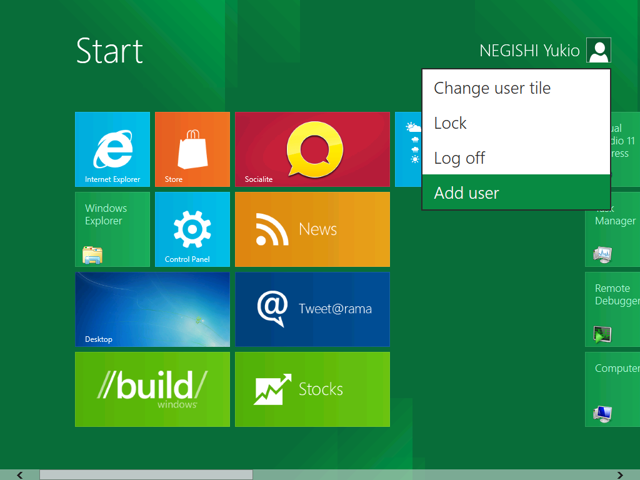640x480 pixels.
Task: Click the horizontal scrollbar thumb
Action: [x=146, y=475]
